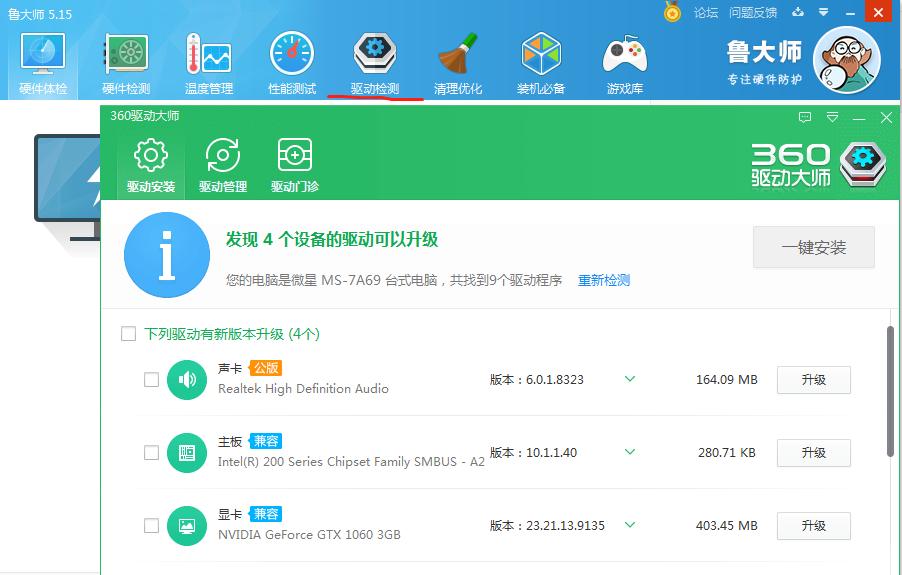Screen dimensions: 902x575
Task: Check the 主板 Intel SMBUS checkbox
Action: pyautogui.click(x=151, y=453)
